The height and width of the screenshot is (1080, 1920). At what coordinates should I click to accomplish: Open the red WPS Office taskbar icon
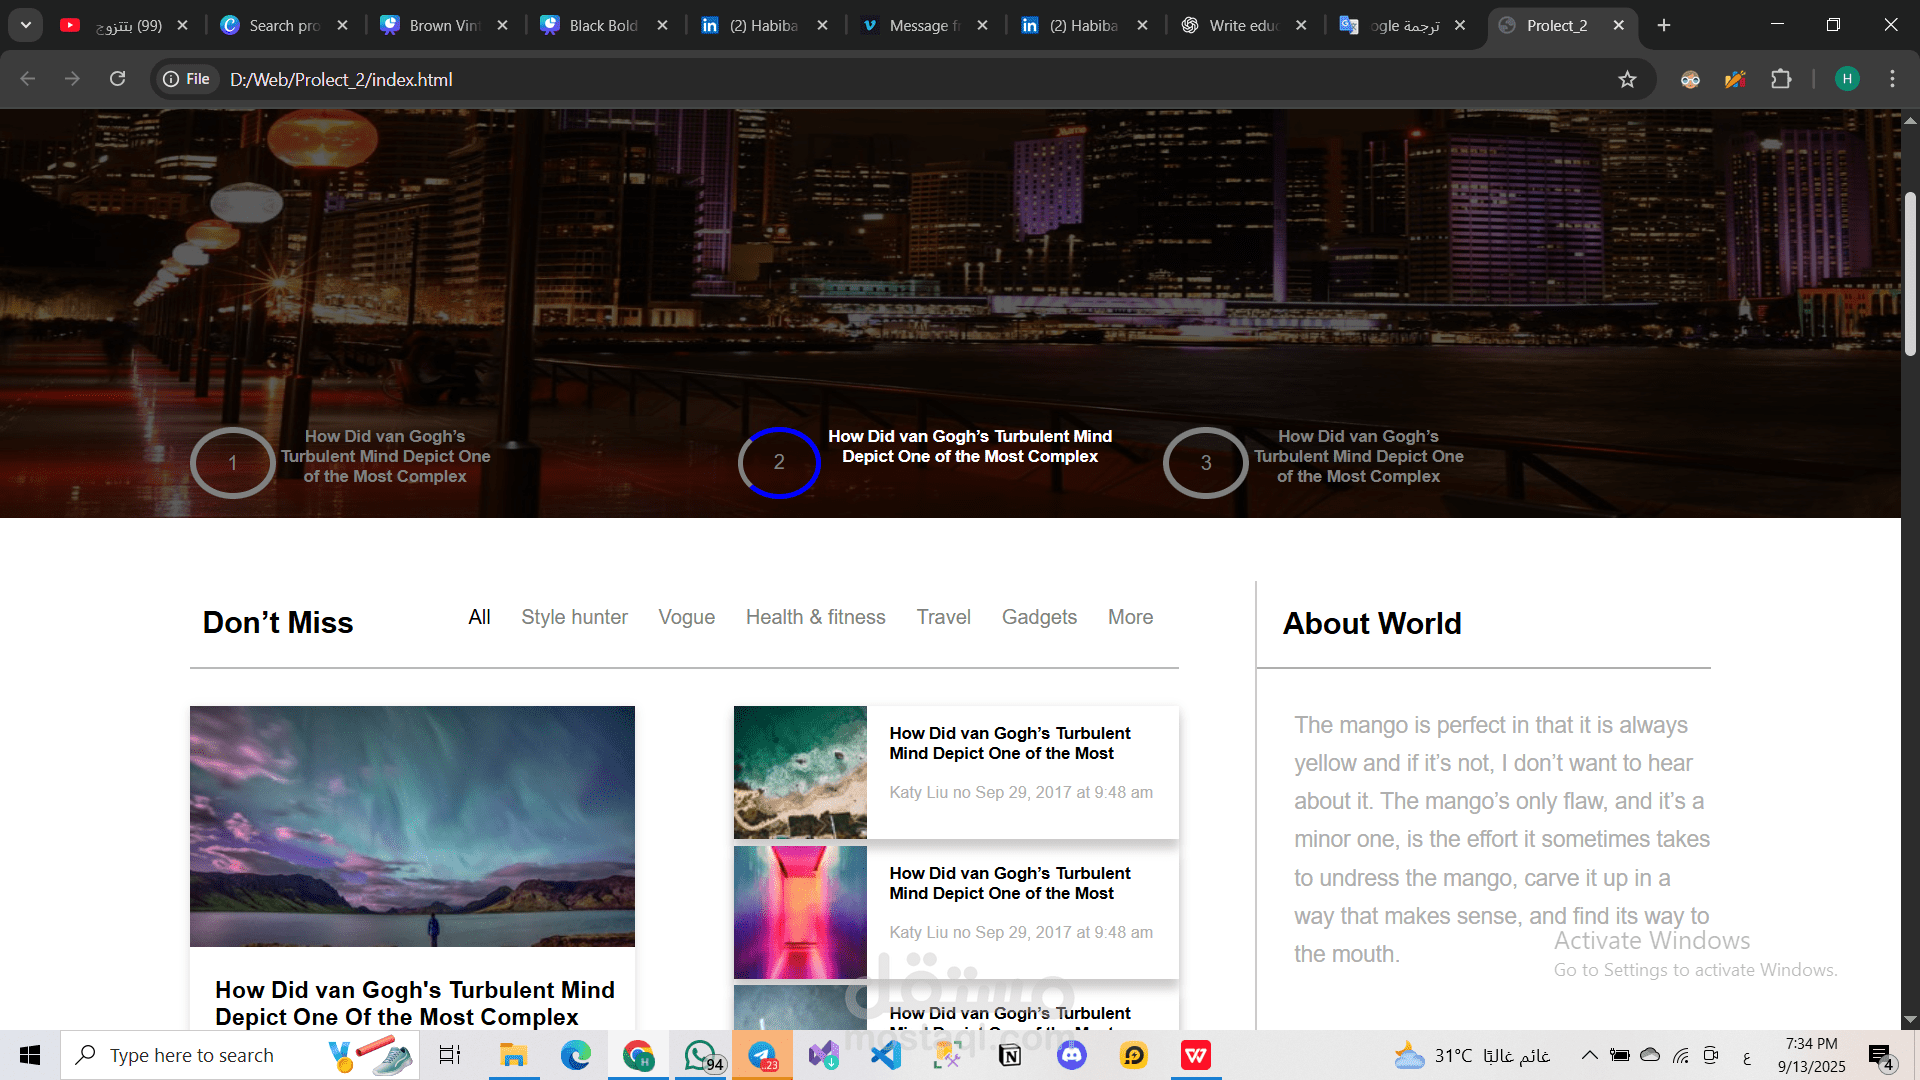[x=1196, y=1055]
